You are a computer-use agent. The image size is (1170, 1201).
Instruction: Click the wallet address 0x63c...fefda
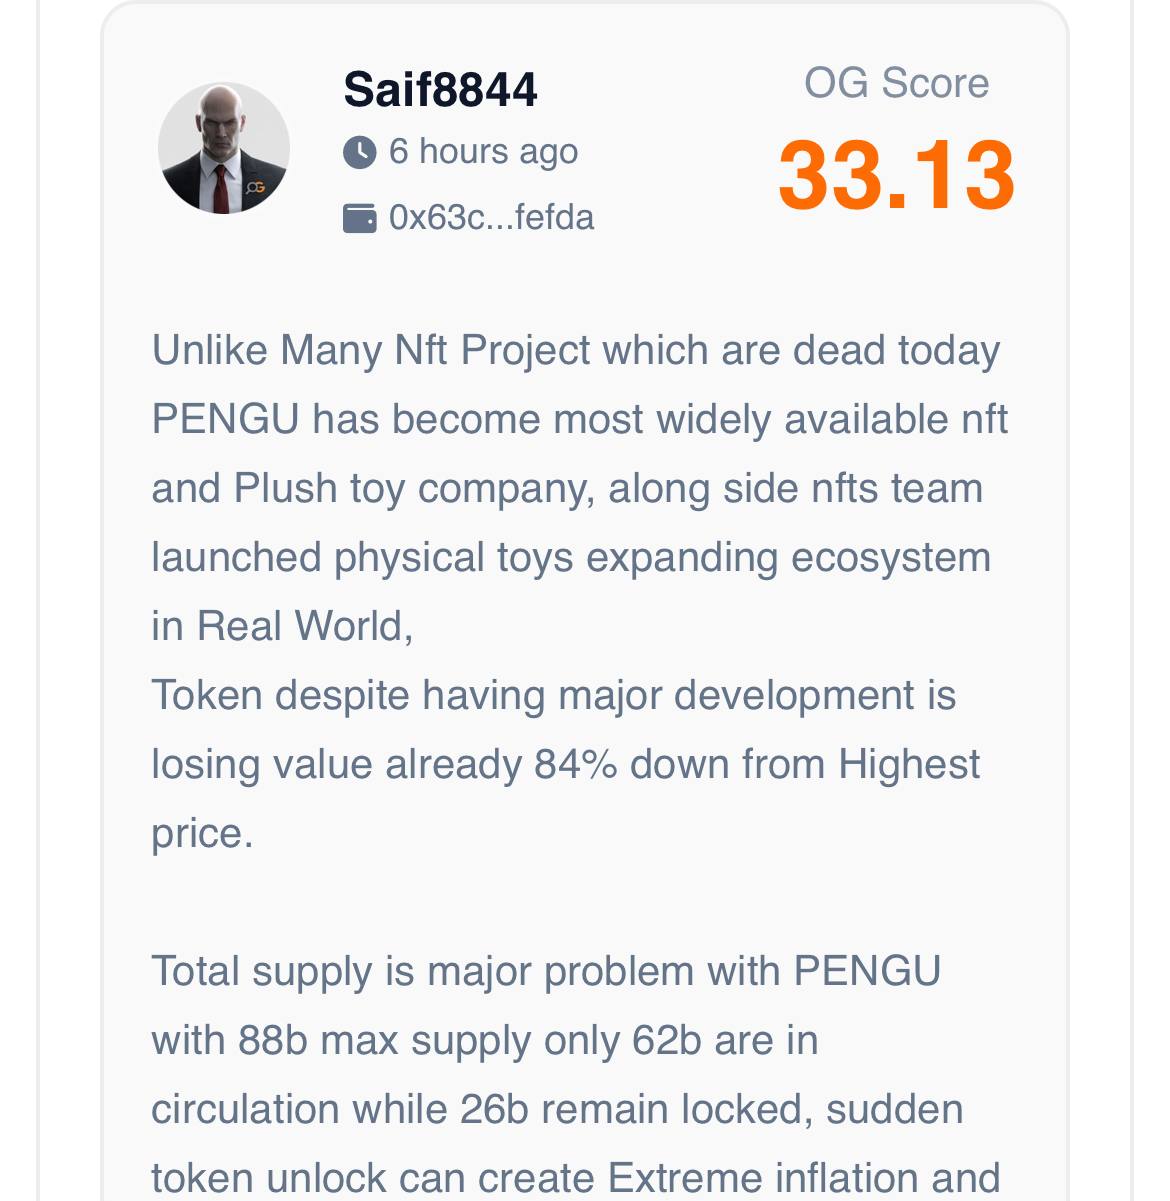click(491, 217)
